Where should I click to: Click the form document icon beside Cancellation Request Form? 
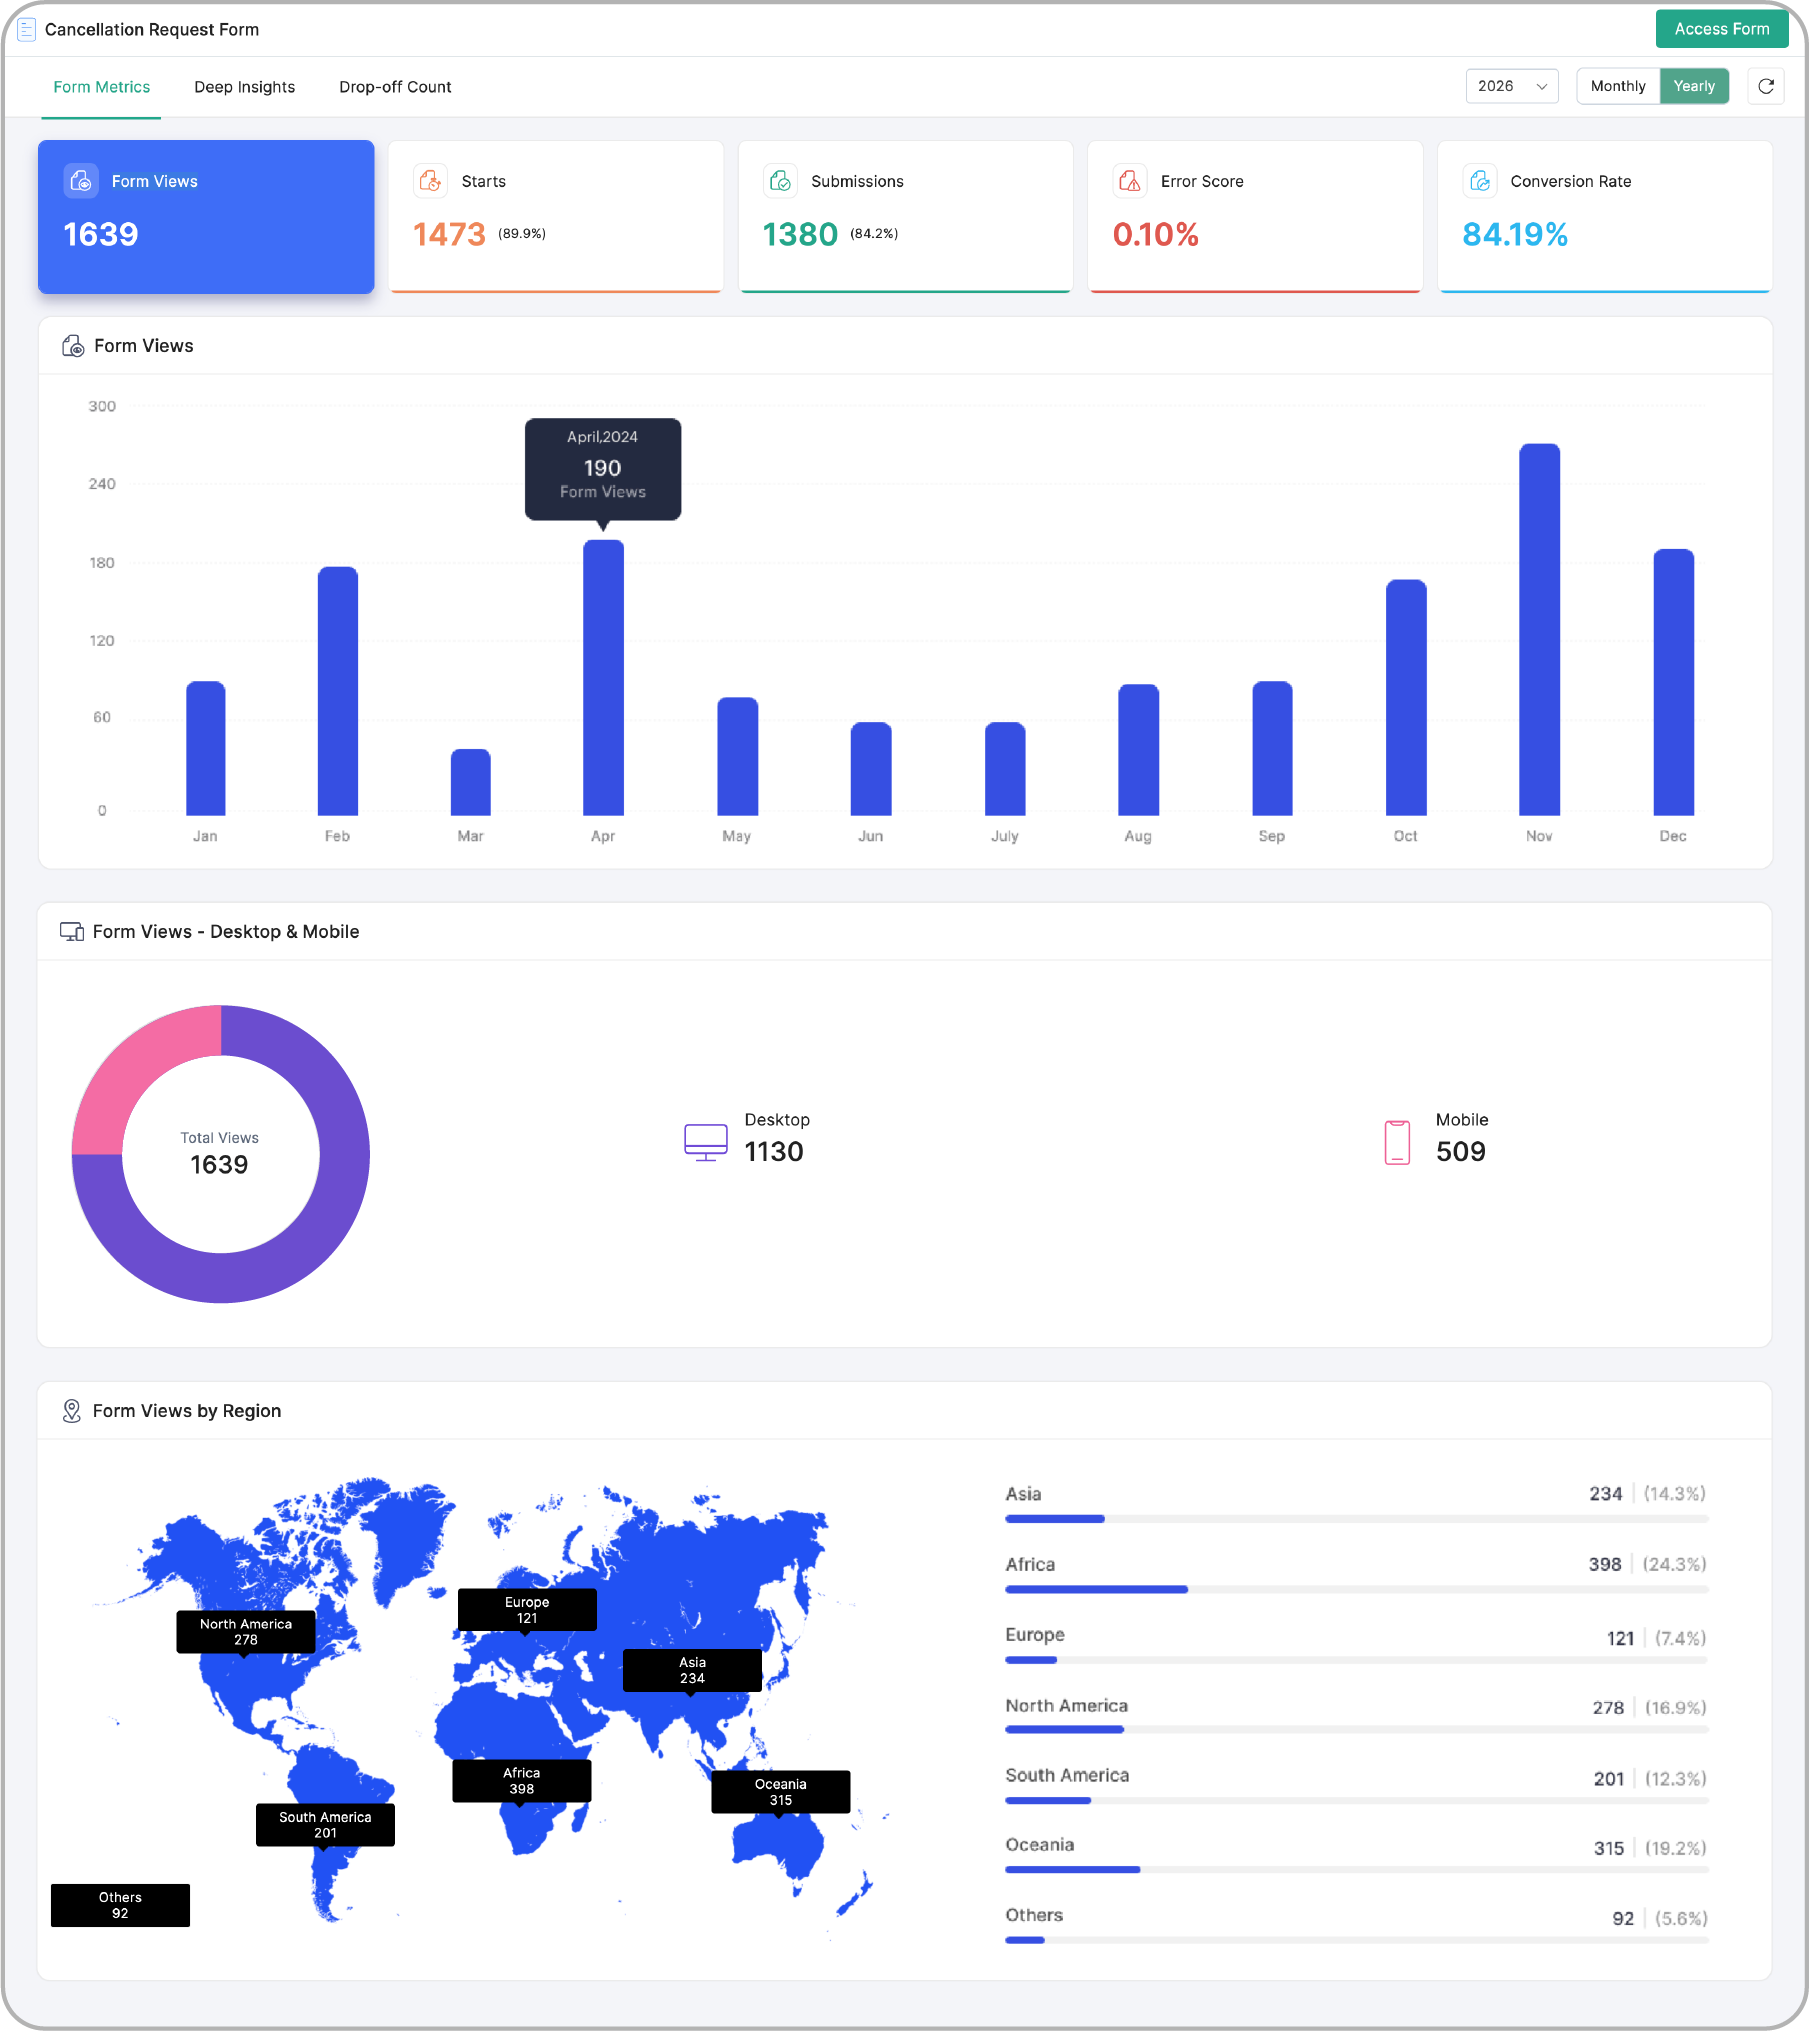(x=27, y=30)
